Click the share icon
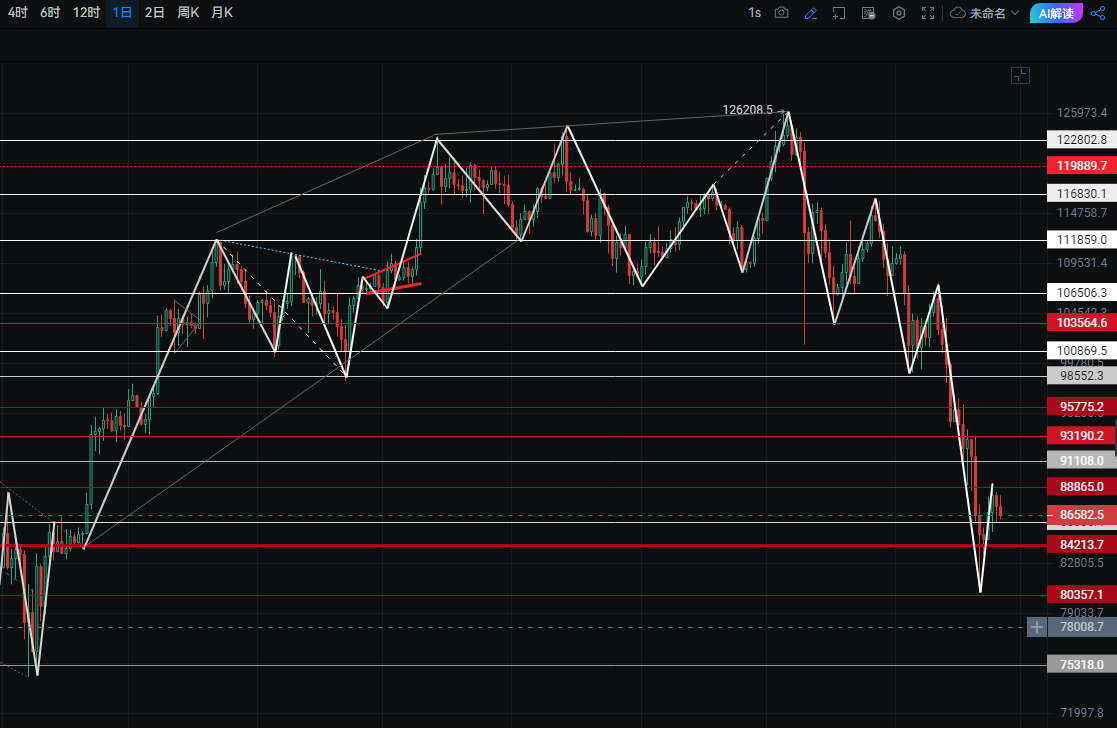Image resolution: width=1117 pixels, height=731 pixels. 1098,13
